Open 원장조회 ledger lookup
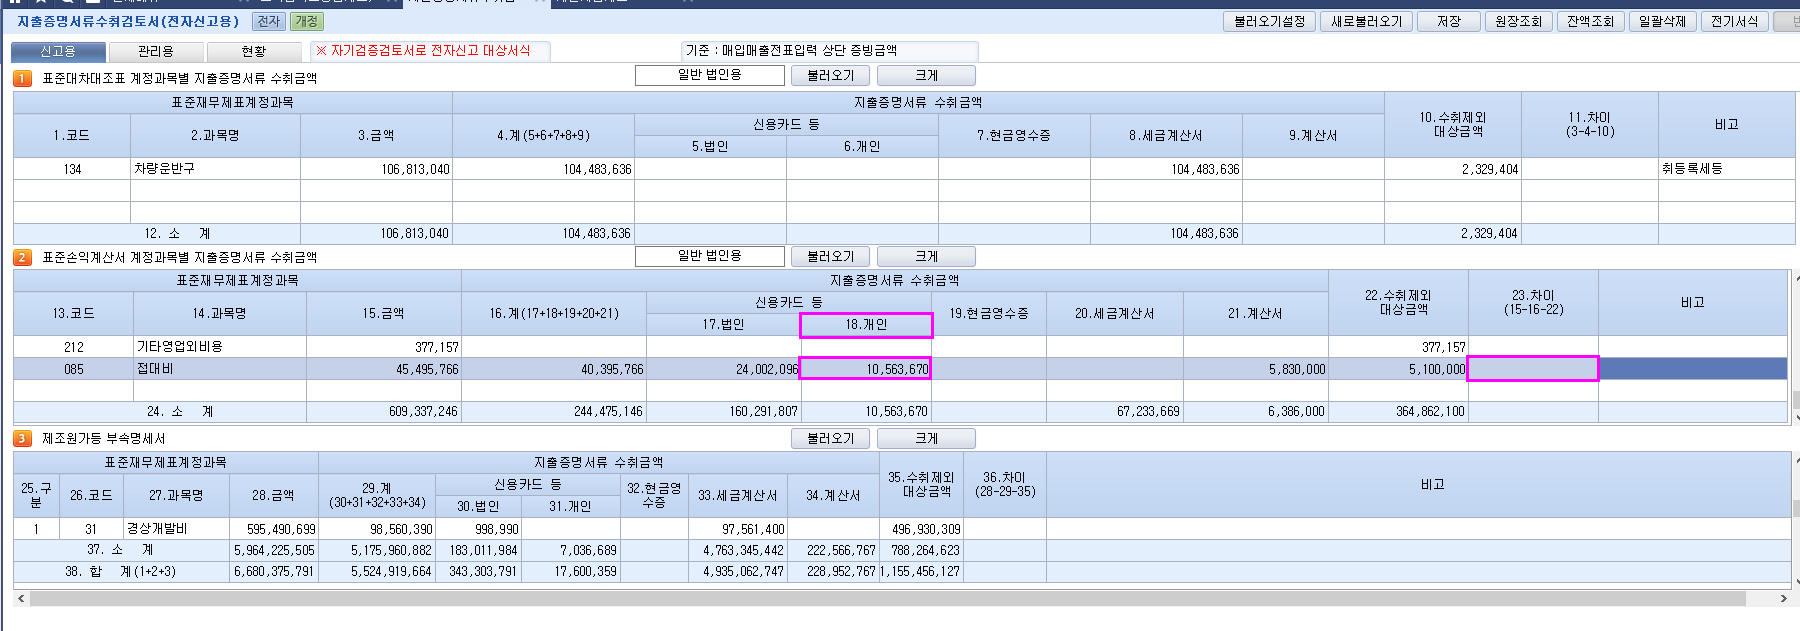Viewport: 1800px width, 631px height. click(x=1517, y=21)
